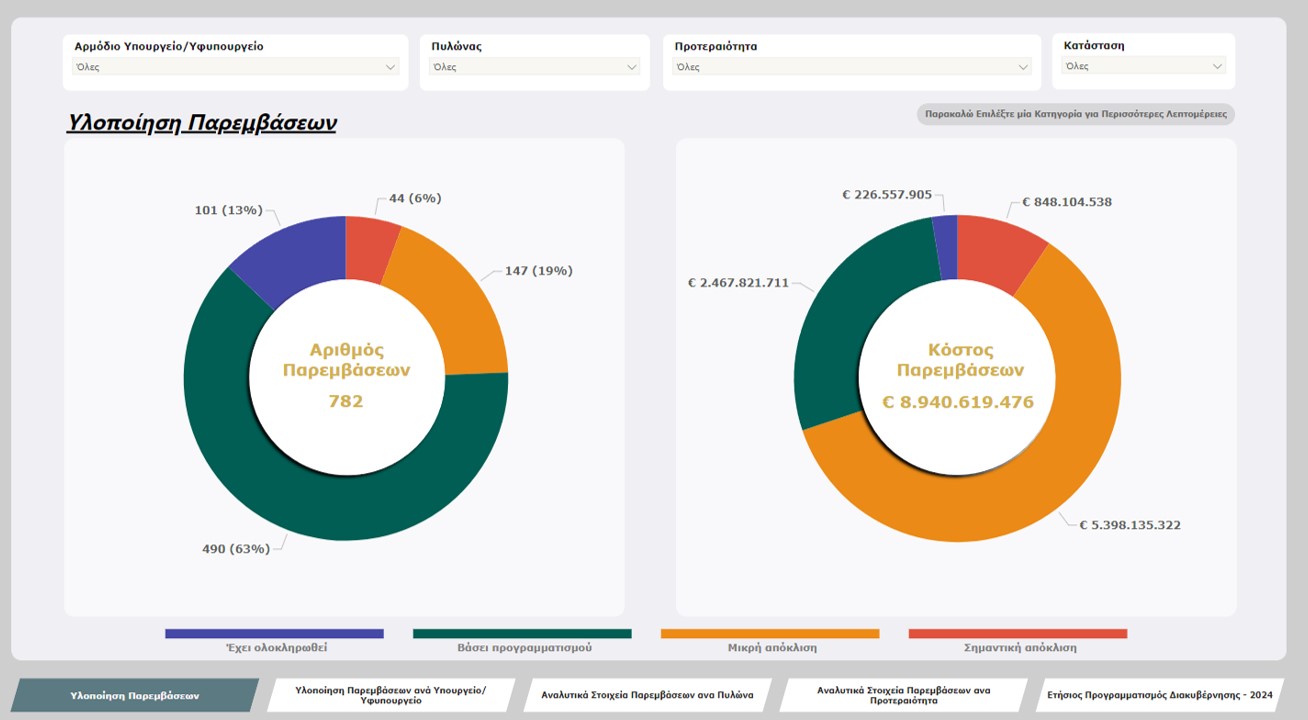The height and width of the screenshot is (720, 1308).
Task: Open the Κατάσταση filter dropdown
Action: tap(1144, 66)
